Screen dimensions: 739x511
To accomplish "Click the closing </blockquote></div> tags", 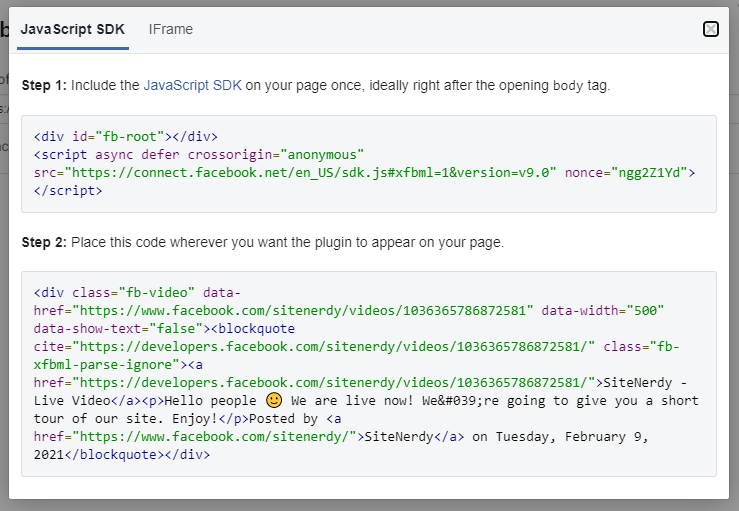I will click(137, 455).
